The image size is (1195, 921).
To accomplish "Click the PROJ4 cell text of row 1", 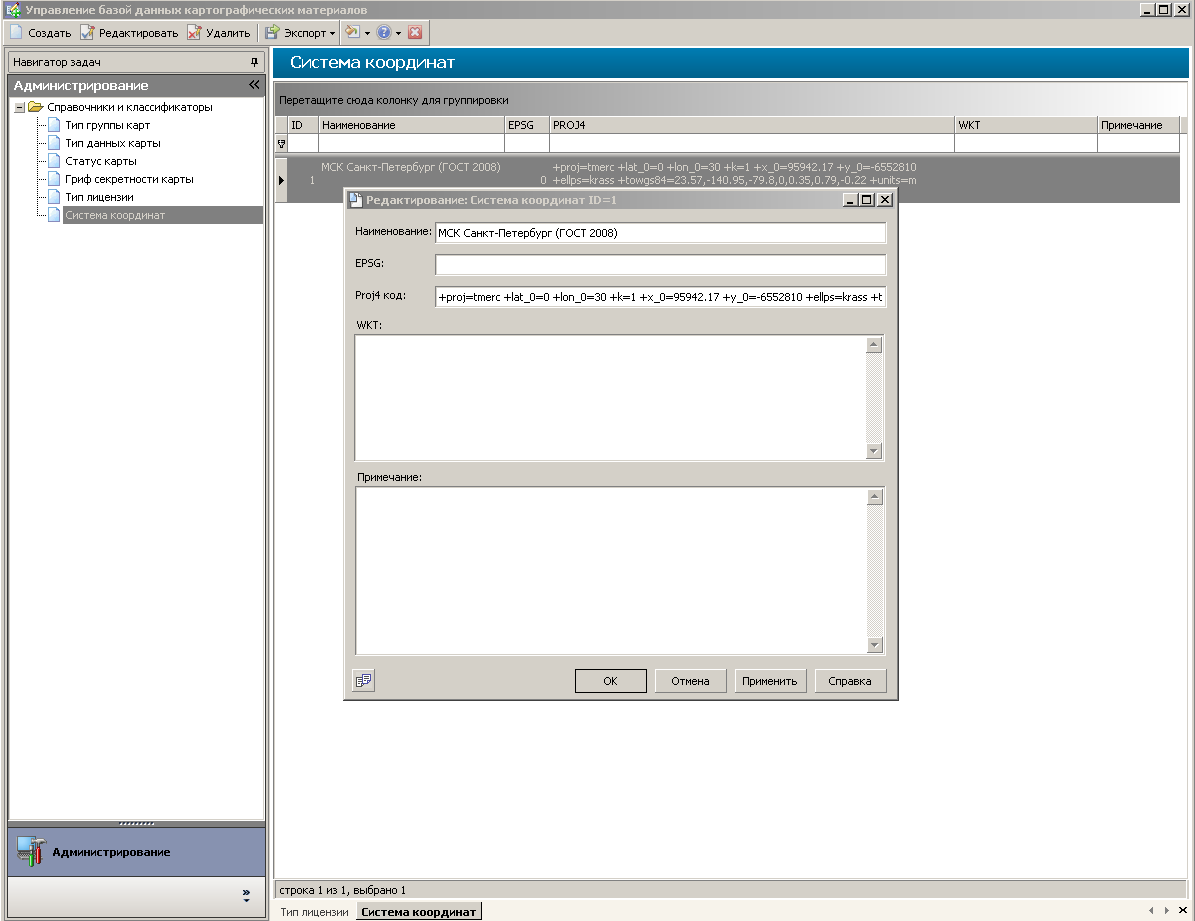I will (x=734, y=174).
